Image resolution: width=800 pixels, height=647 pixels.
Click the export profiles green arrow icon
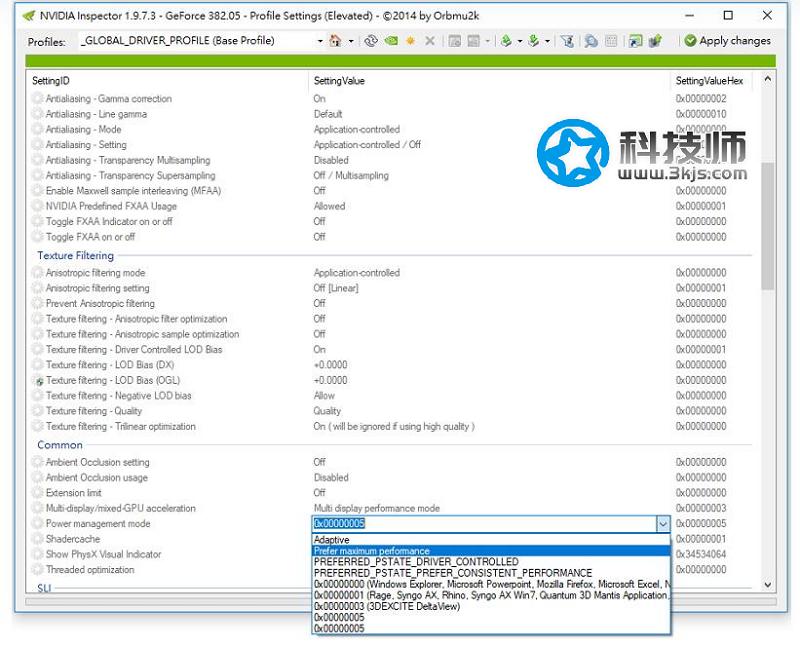(506, 41)
